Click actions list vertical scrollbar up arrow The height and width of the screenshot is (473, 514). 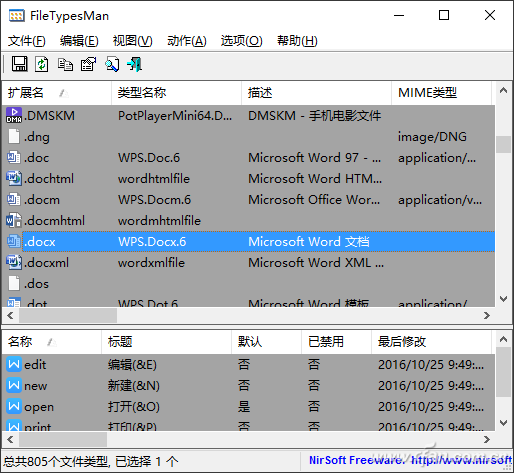tap(503, 339)
